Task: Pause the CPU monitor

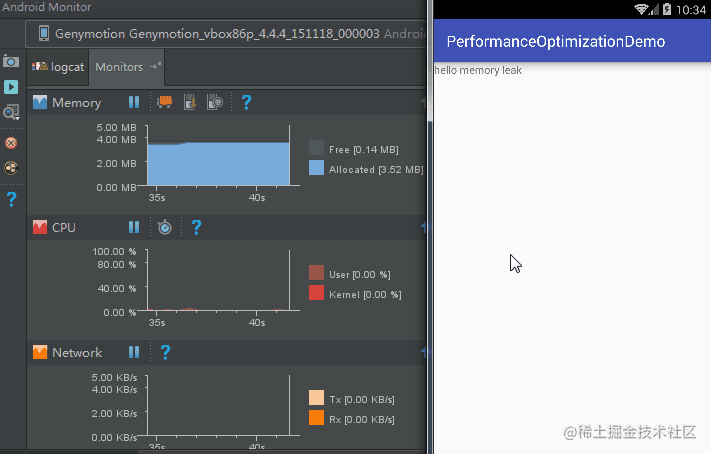Action: pyautogui.click(x=134, y=227)
